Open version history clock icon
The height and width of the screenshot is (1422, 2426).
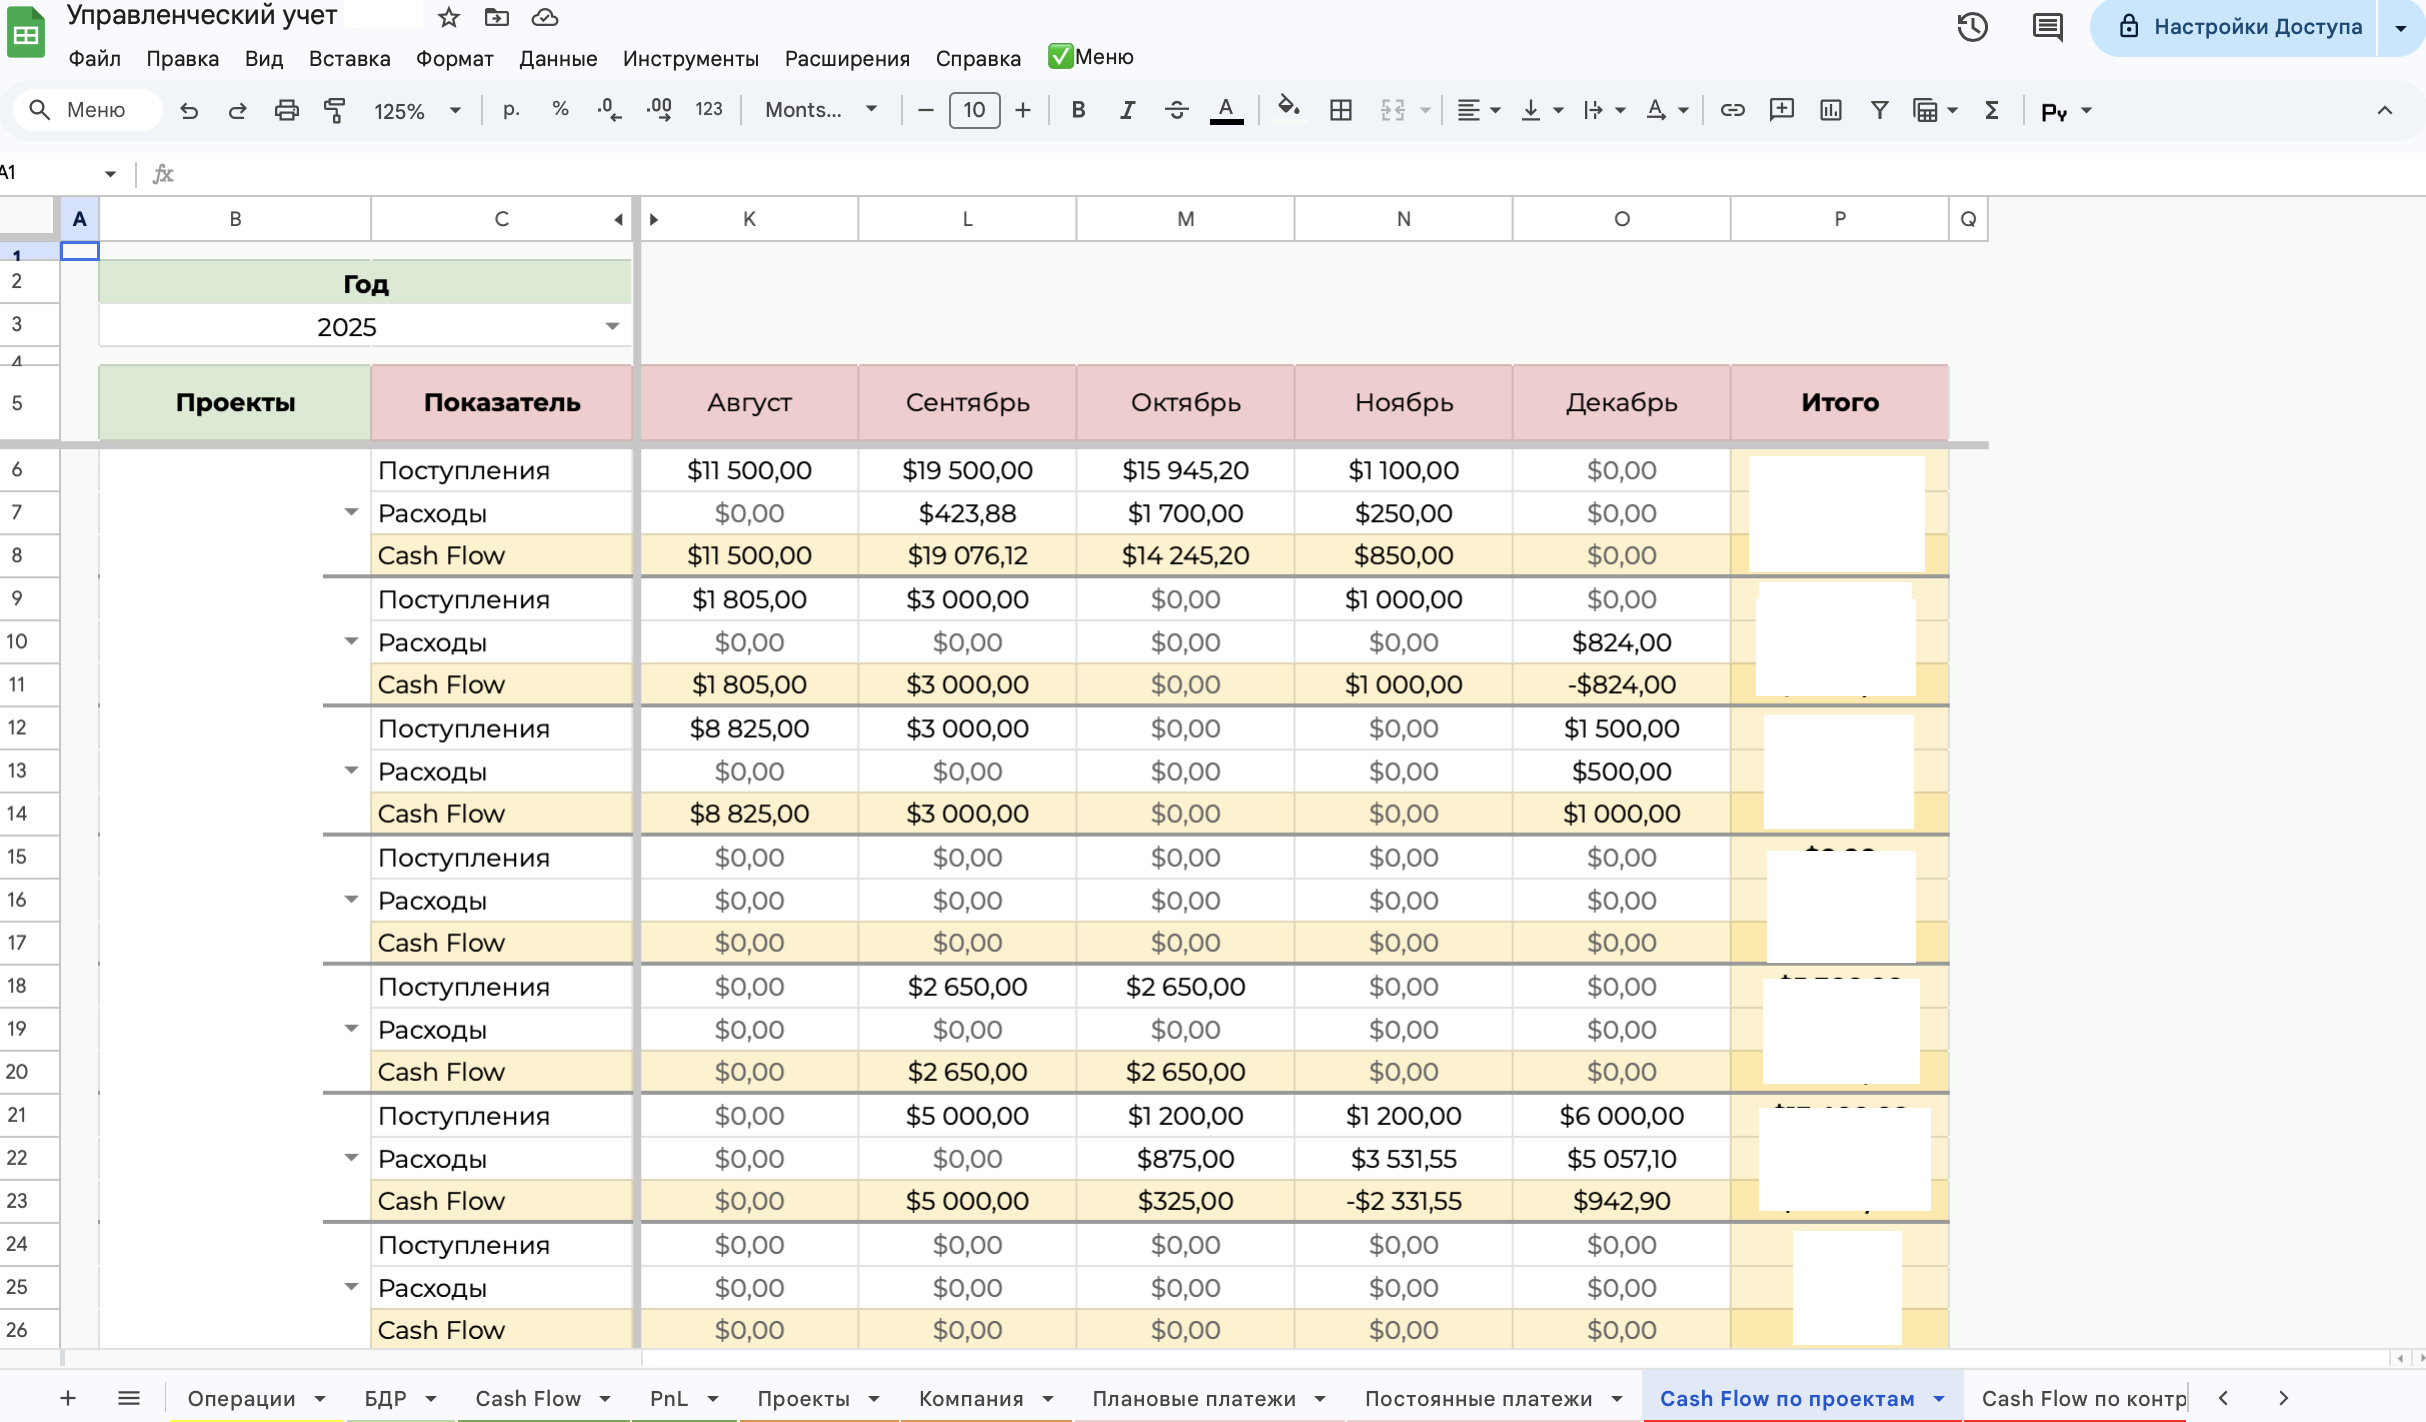tap(1972, 27)
